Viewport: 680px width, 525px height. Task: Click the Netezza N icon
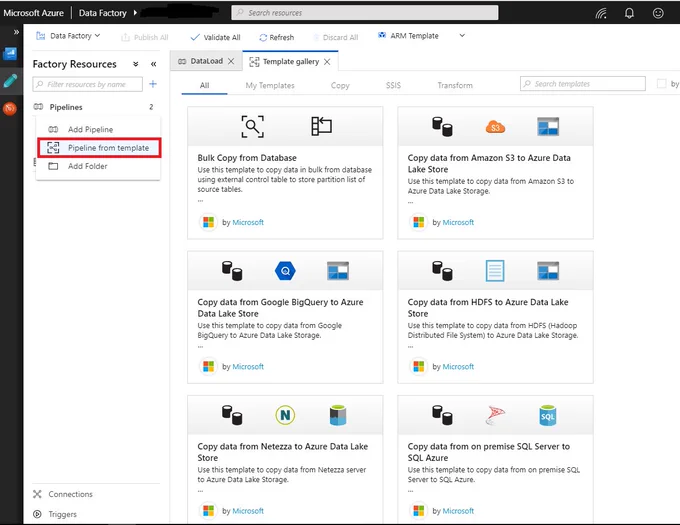285,415
